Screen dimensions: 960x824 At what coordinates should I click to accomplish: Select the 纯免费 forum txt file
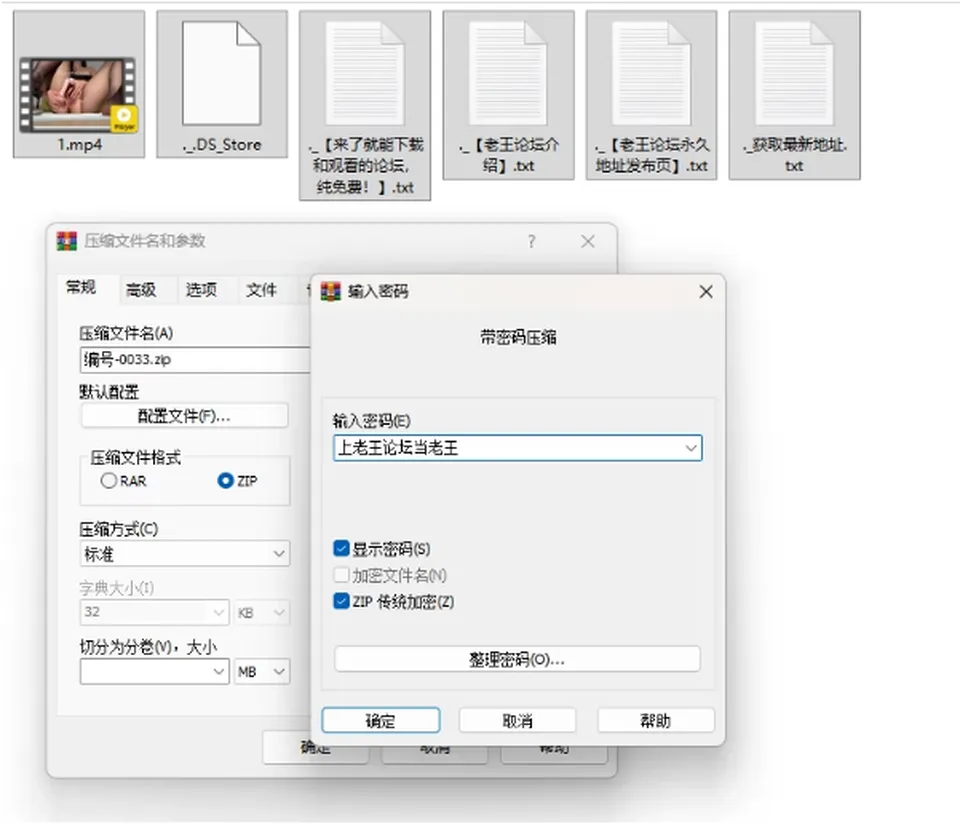click(365, 105)
